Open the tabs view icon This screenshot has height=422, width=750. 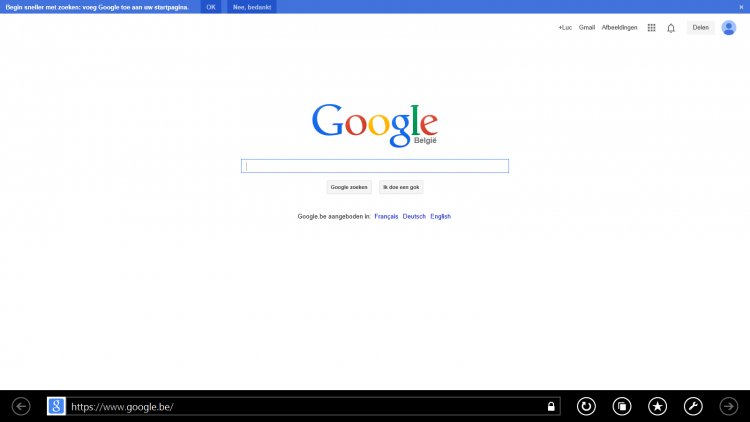pyautogui.click(x=622, y=407)
